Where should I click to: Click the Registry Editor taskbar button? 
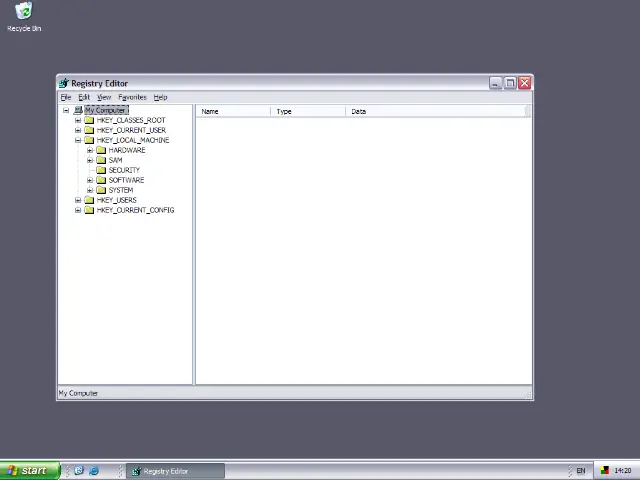tap(175, 471)
